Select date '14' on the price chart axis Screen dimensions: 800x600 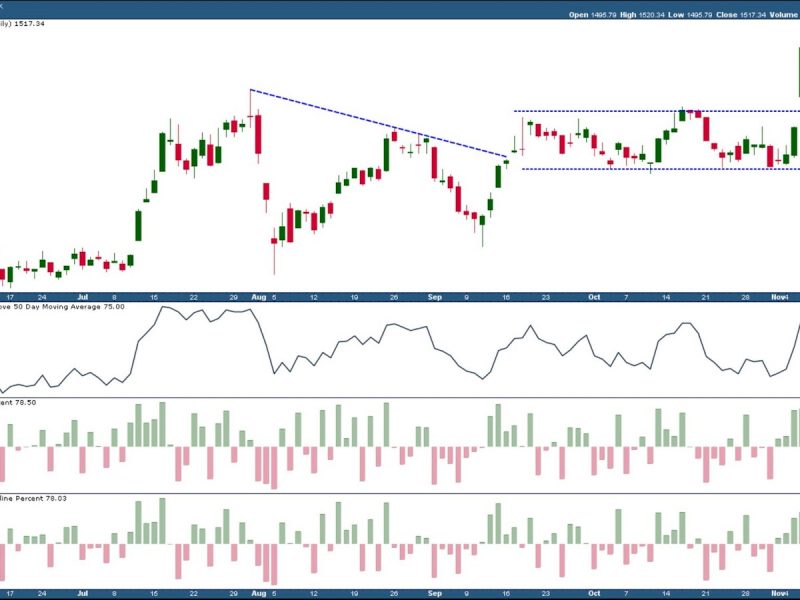pos(665,297)
